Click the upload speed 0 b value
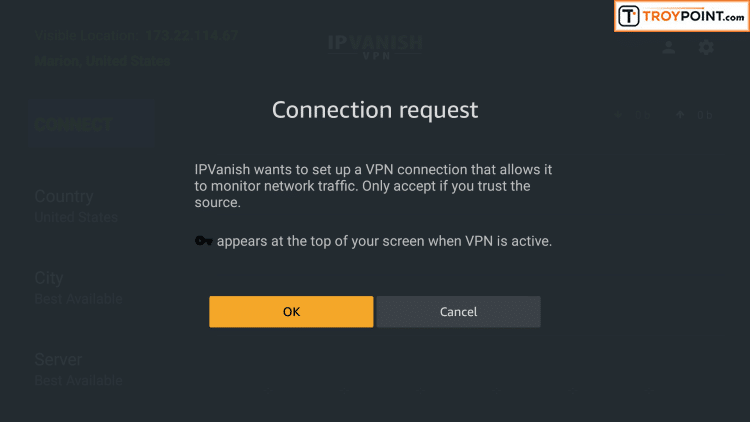This screenshot has height=422, width=750. click(705, 115)
